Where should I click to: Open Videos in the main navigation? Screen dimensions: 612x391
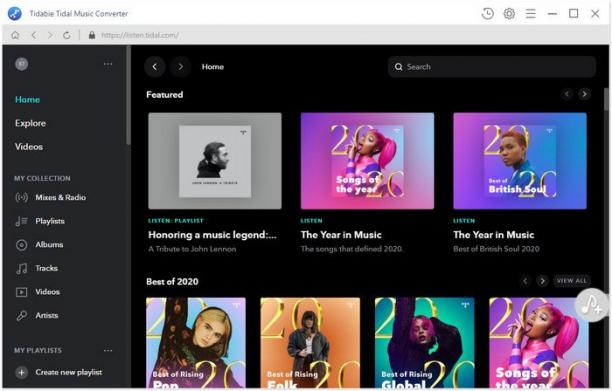(x=29, y=147)
